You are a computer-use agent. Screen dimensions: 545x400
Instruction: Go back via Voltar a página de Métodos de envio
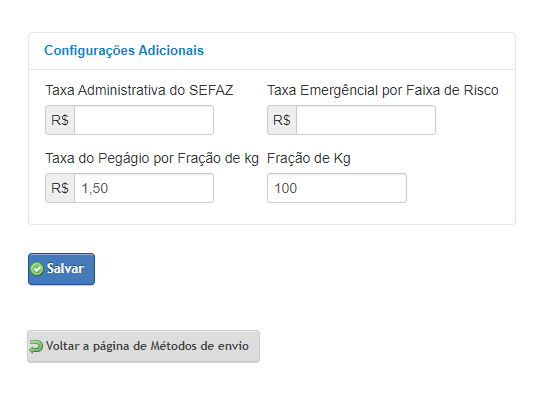tap(144, 346)
